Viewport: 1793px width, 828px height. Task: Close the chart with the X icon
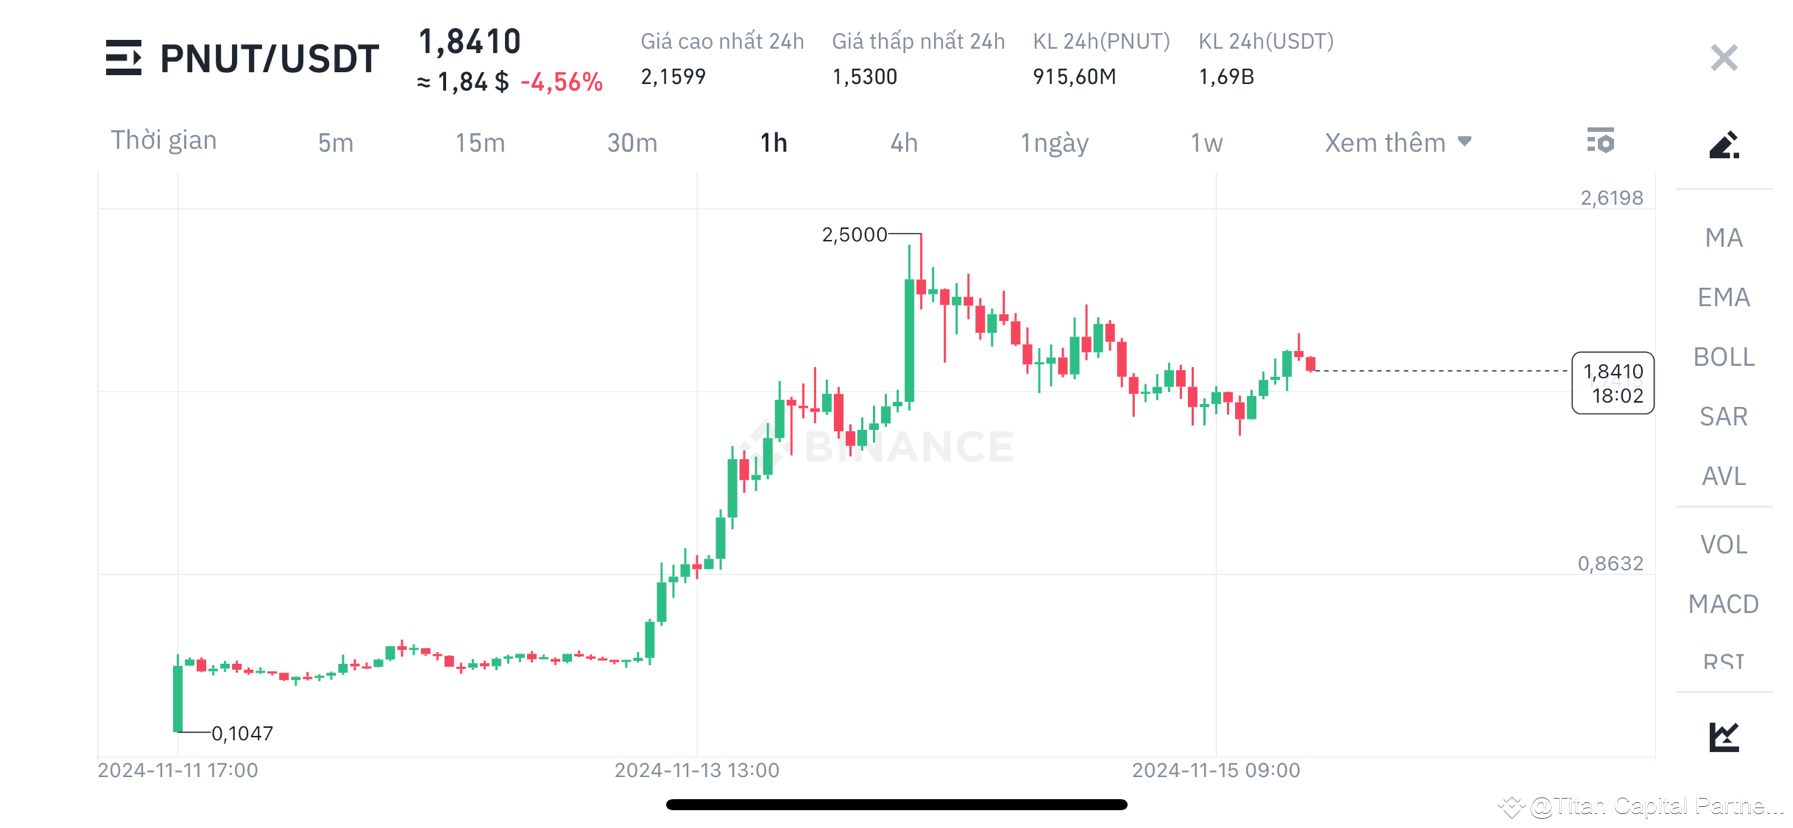coord(1723,57)
